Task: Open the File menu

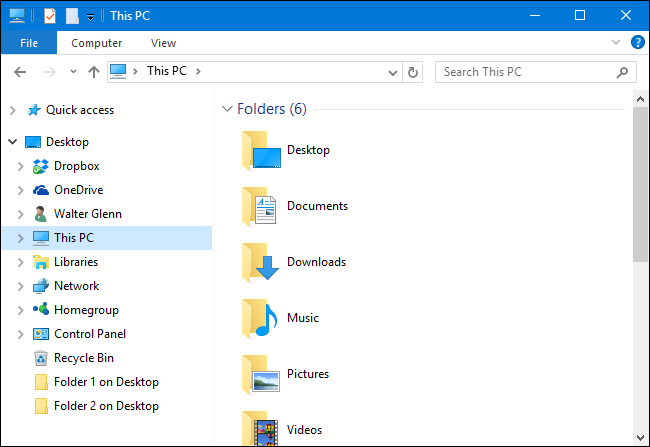Action: [29, 43]
